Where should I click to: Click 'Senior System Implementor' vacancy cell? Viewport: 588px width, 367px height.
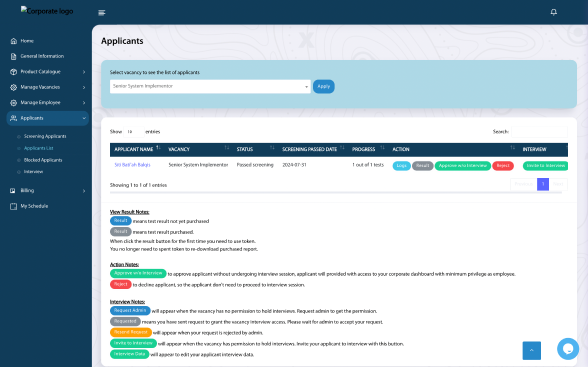click(x=198, y=165)
